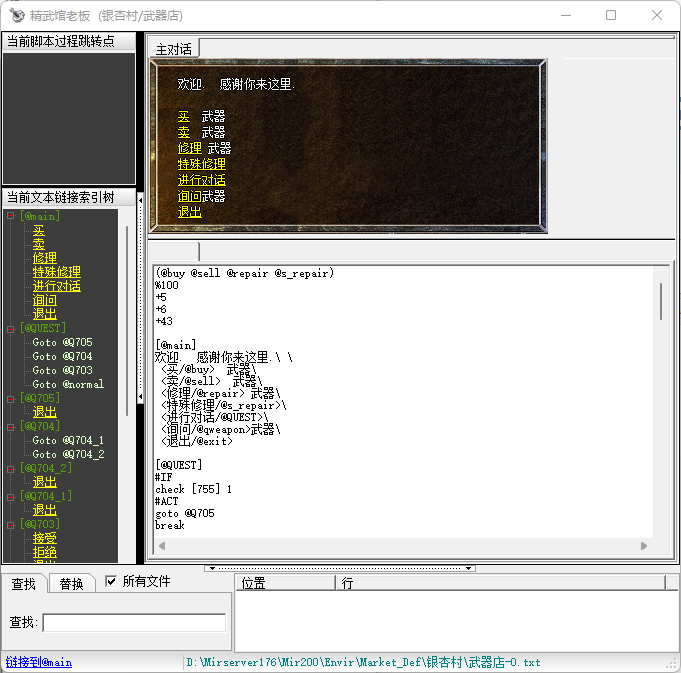The height and width of the screenshot is (673, 681).
Task: Select 买 under [@main] in tree
Action: click(x=39, y=230)
